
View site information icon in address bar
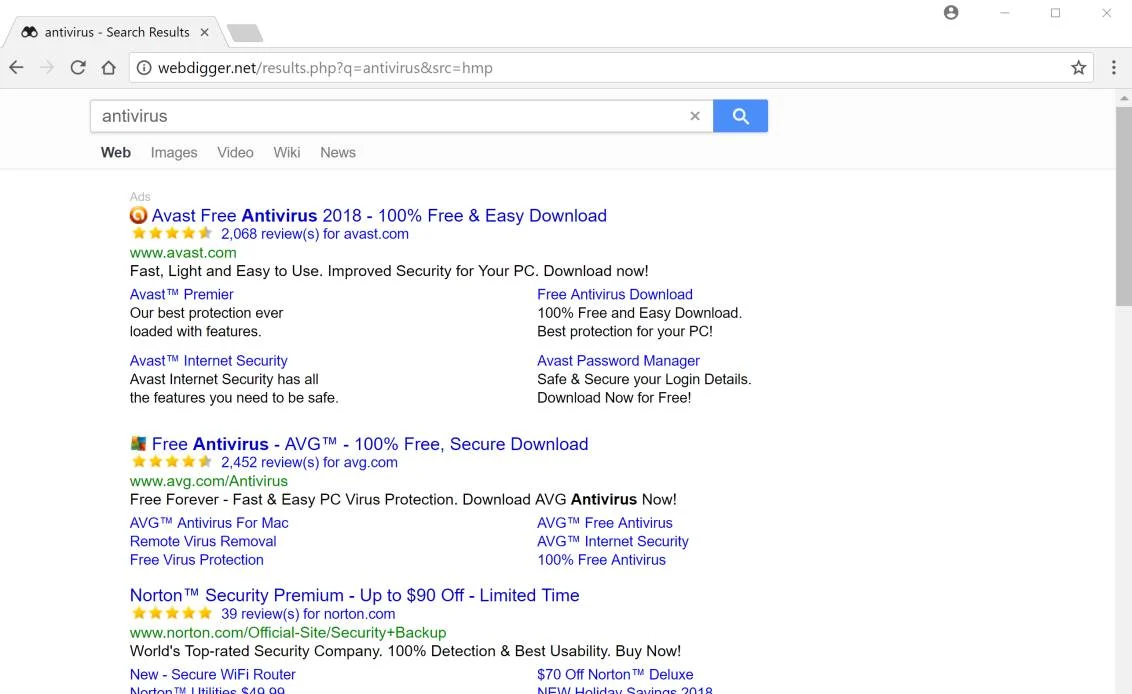(x=144, y=68)
